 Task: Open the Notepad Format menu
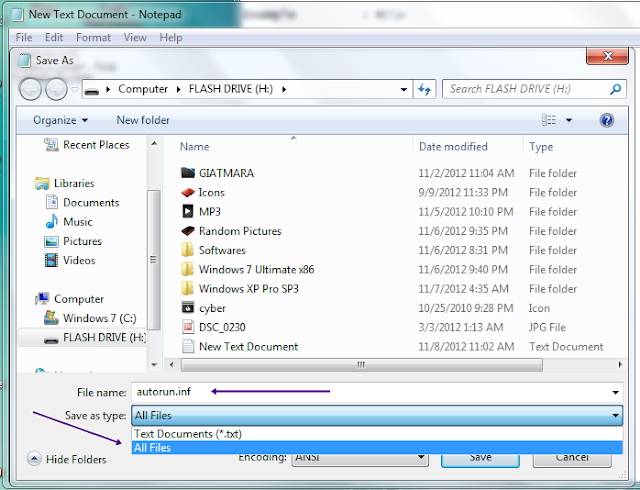[x=93, y=38]
